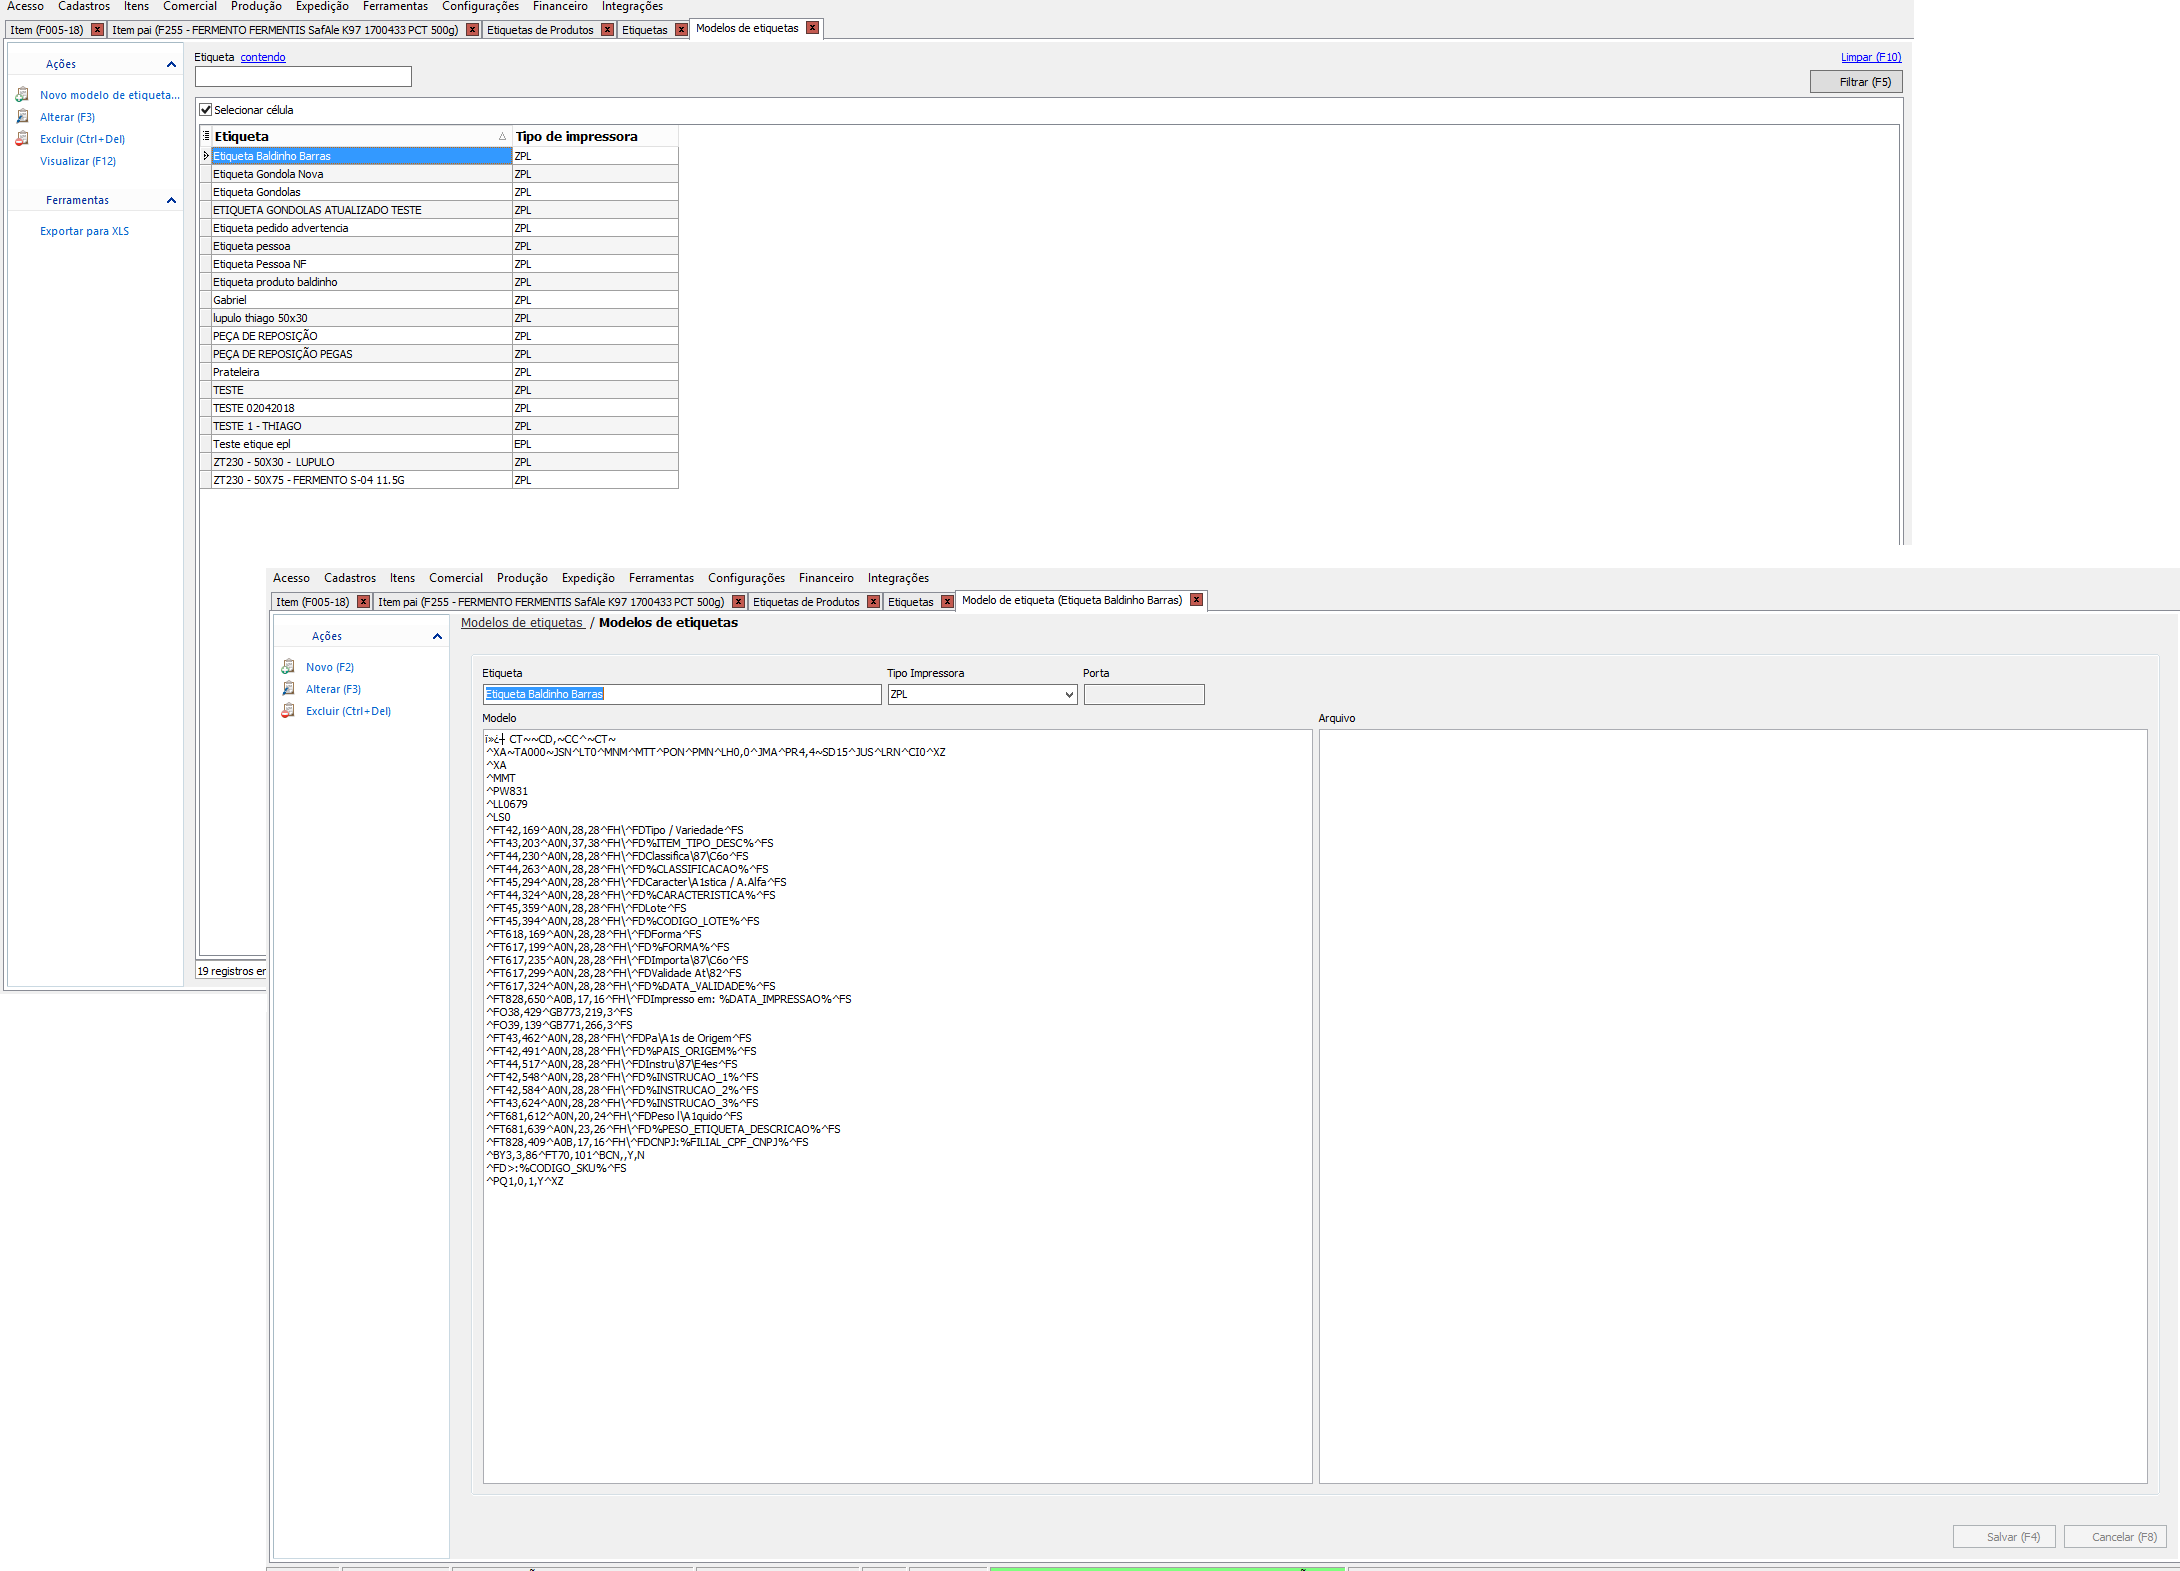The width and height of the screenshot is (2180, 1571).
Task: Open the grid options icon beside Etiqueta header
Action: (x=206, y=136)
